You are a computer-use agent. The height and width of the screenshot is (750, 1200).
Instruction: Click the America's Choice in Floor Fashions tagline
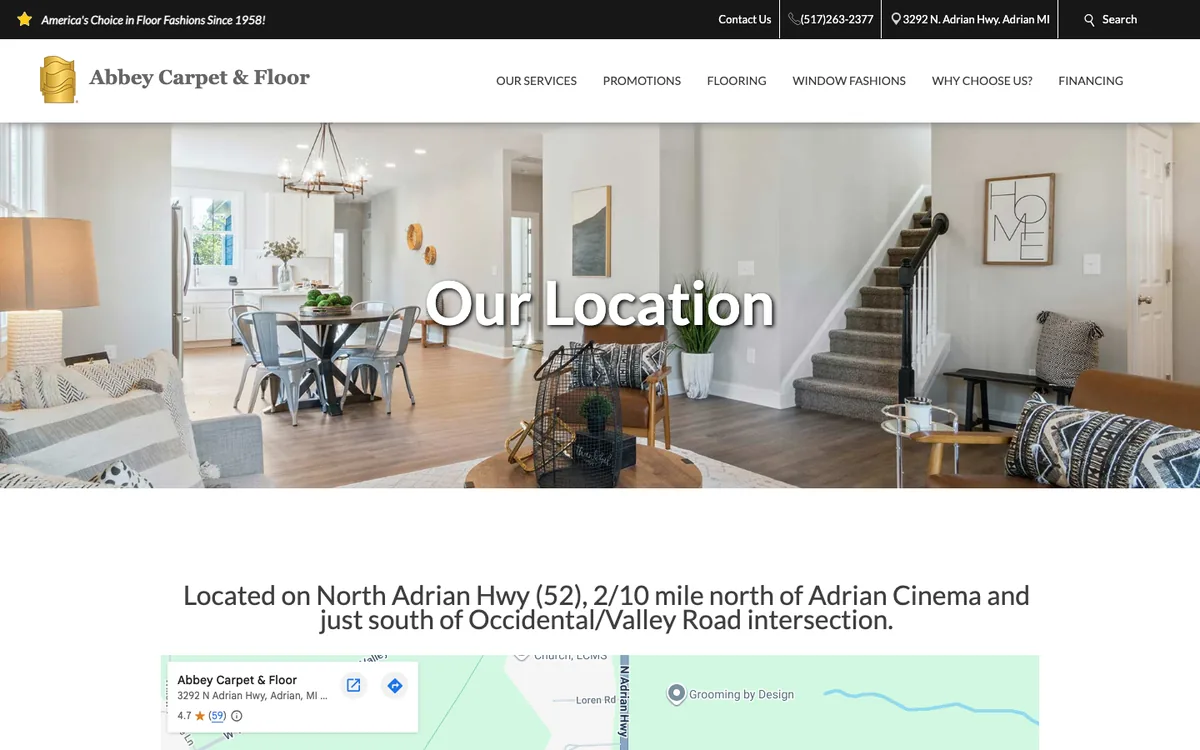pyautogui.click(x=153, y=20)
